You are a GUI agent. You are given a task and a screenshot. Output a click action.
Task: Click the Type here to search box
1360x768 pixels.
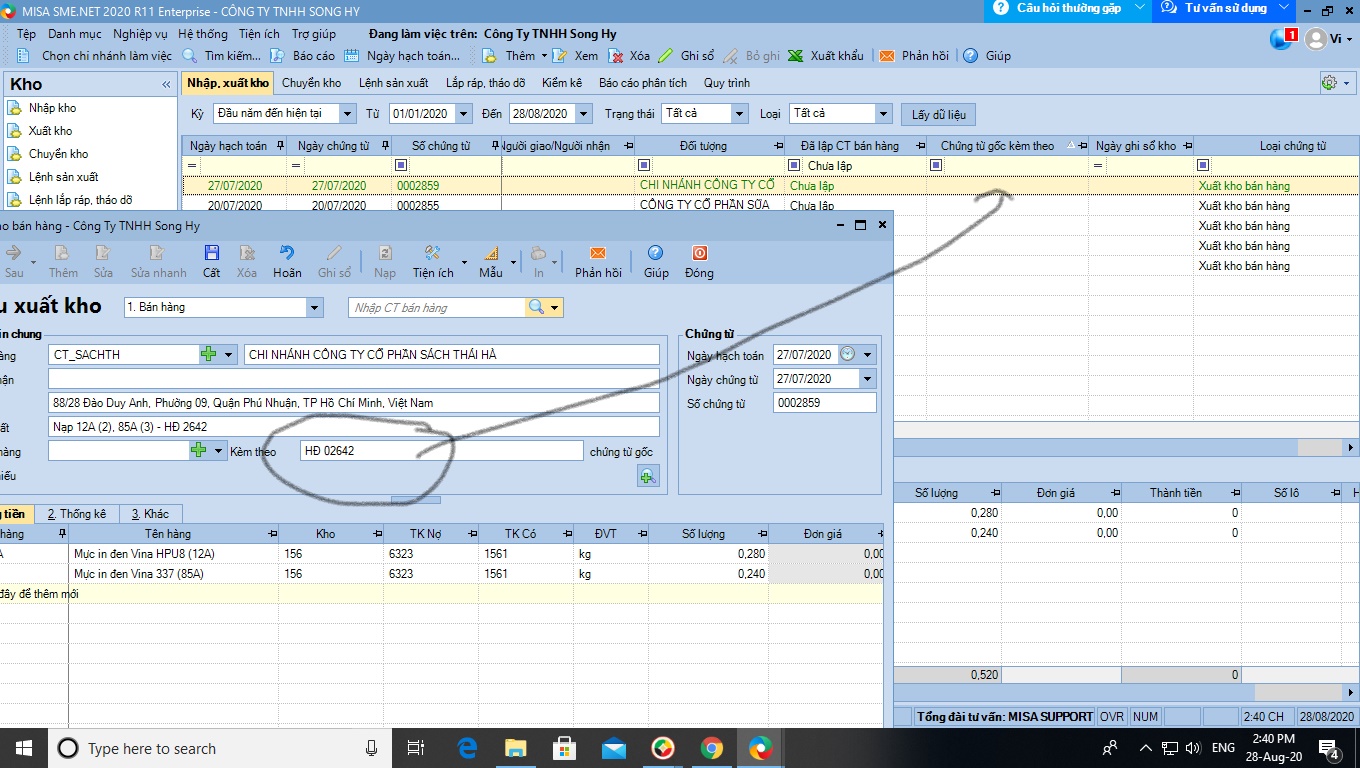(221, 748)
